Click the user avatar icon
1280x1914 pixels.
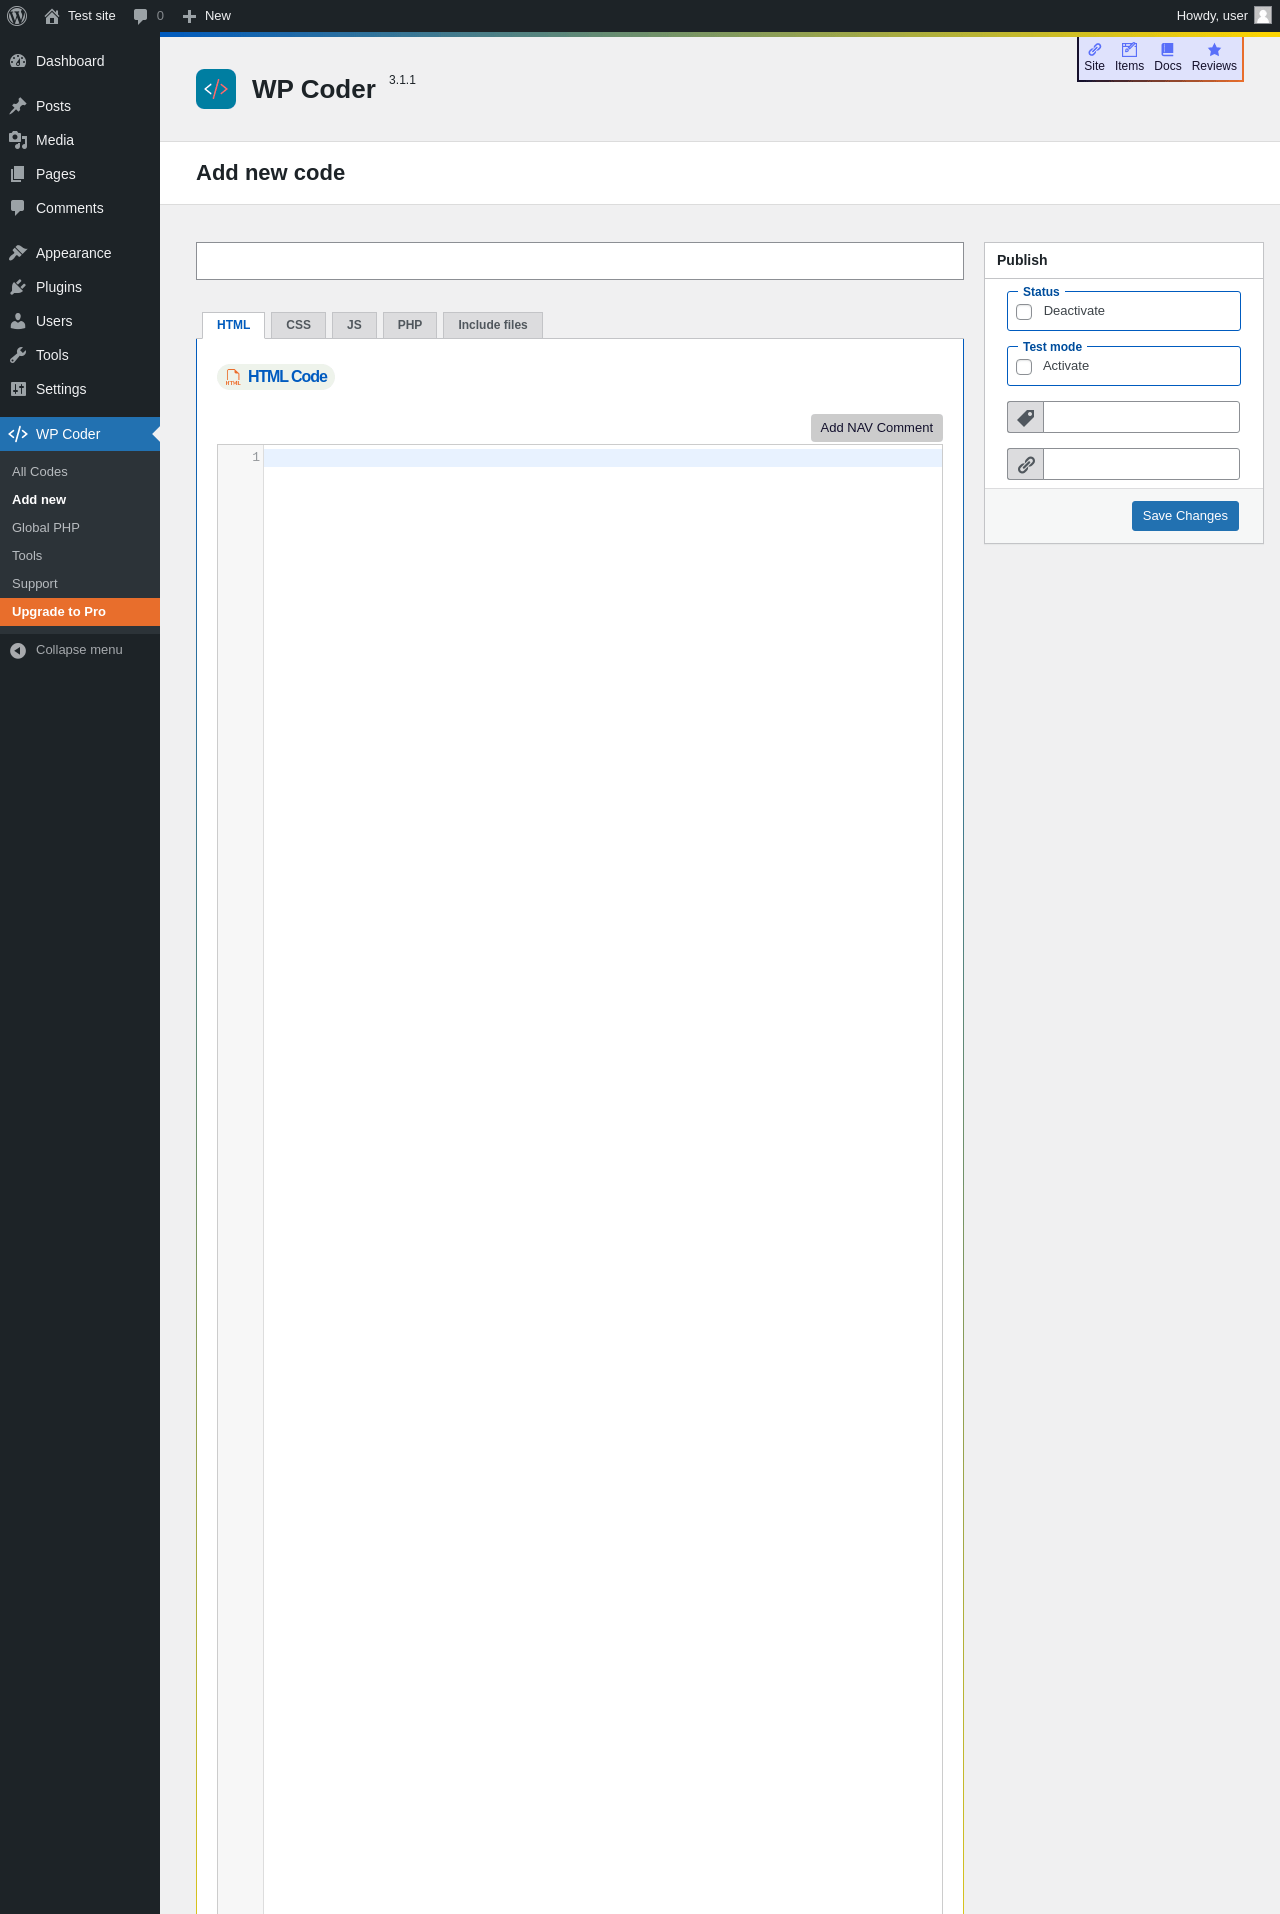1263,15
